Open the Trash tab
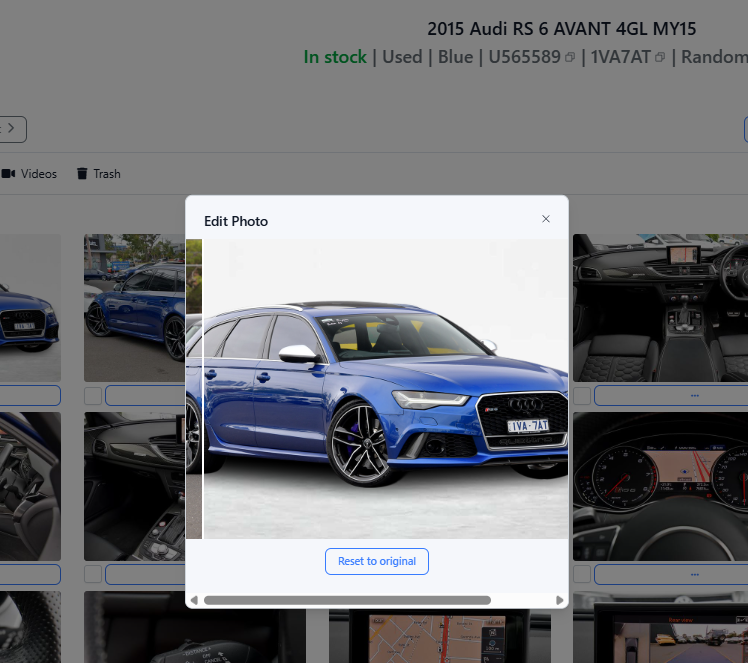 [x=99, y=174]
